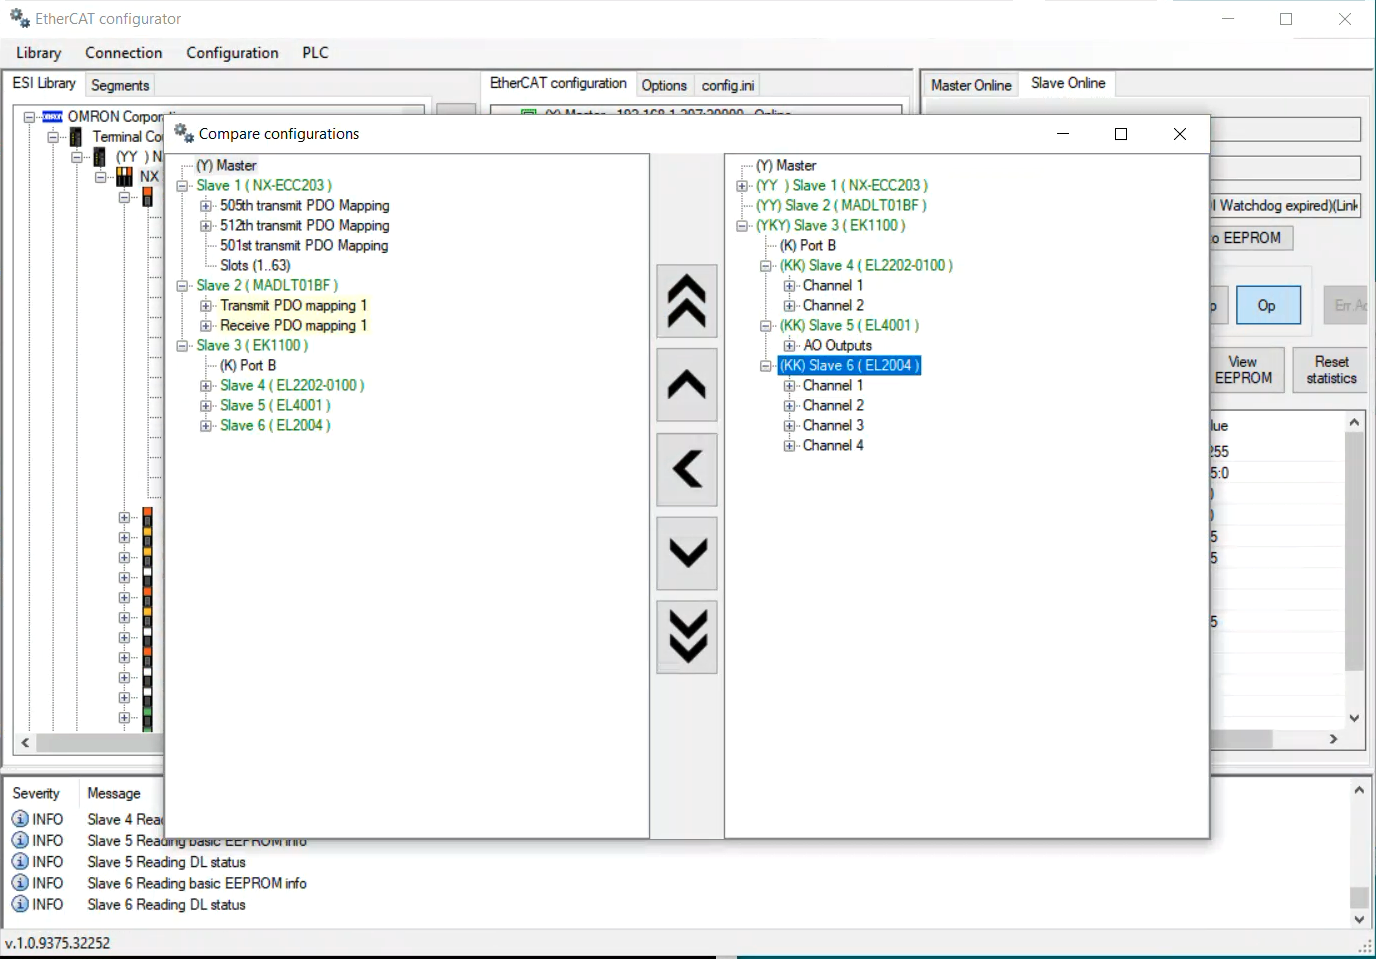The image size is (1376, 959).
Task: Click the message log scroll down arrow
Action: (1358, 919)
